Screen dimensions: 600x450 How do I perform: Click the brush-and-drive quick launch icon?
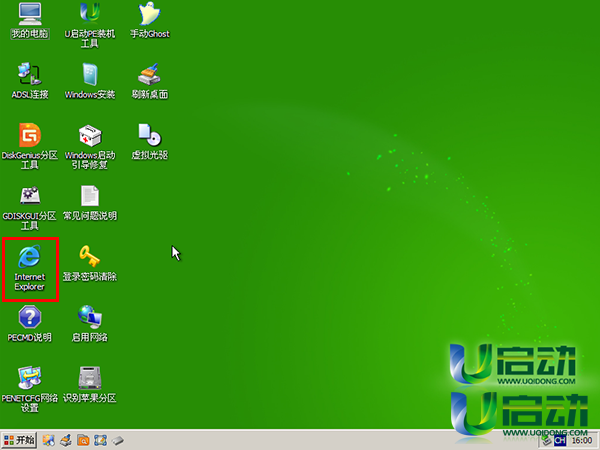(x=66, y=440)
